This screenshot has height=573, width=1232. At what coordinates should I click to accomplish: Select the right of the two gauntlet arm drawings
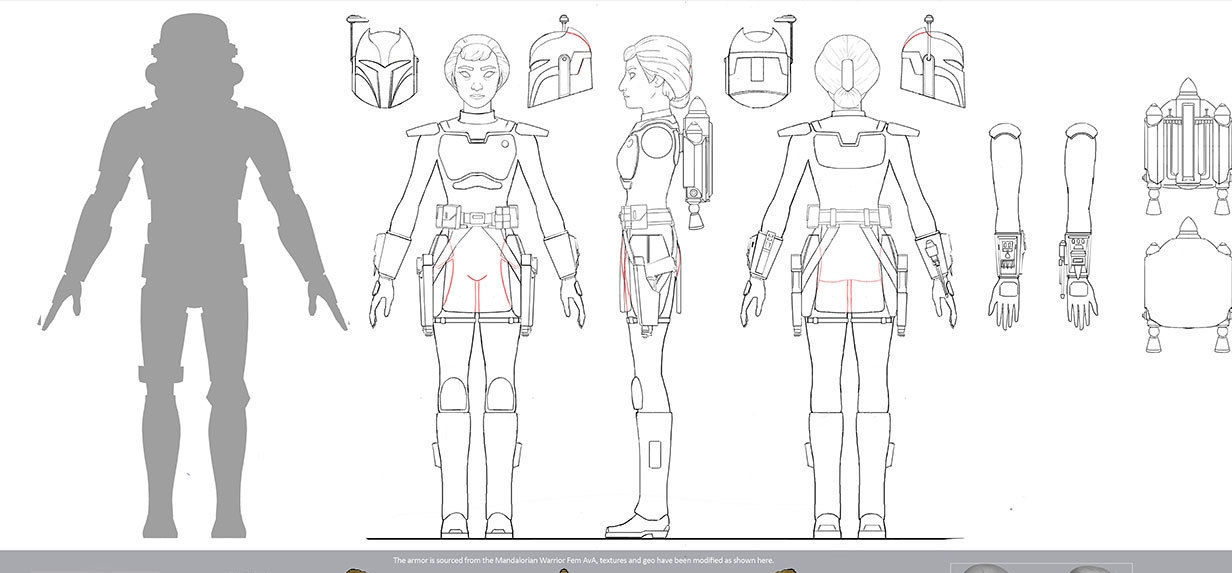[1080, 226]
